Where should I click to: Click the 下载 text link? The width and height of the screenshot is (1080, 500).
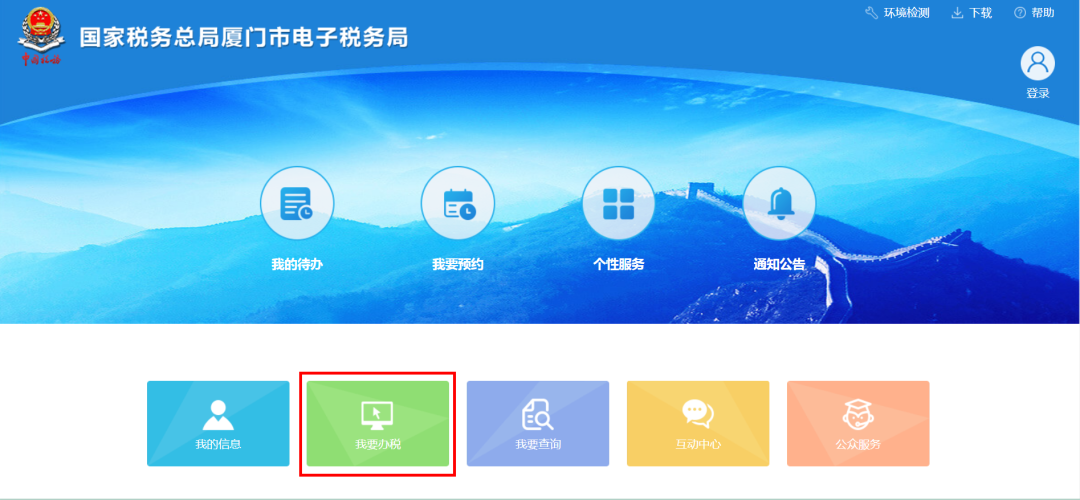click(x=981, y=13)
